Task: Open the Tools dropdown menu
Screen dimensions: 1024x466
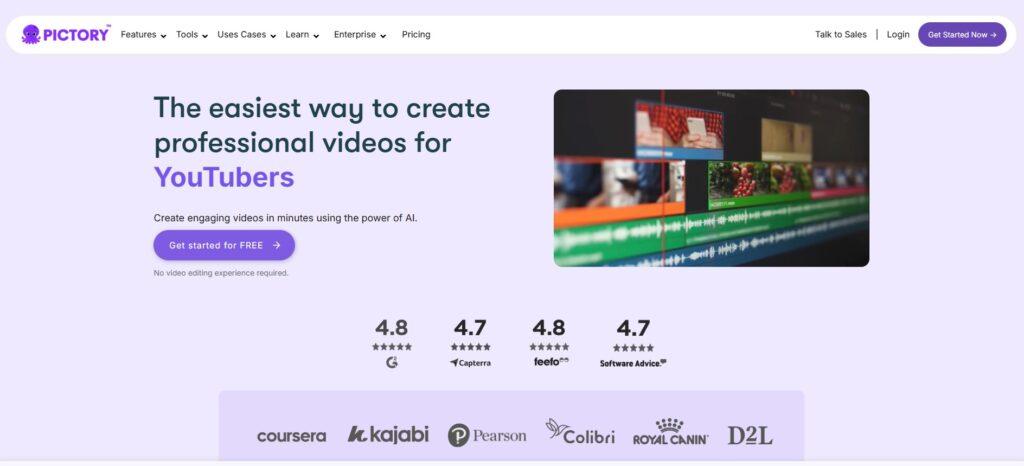Action: click(x=192, y=35)
